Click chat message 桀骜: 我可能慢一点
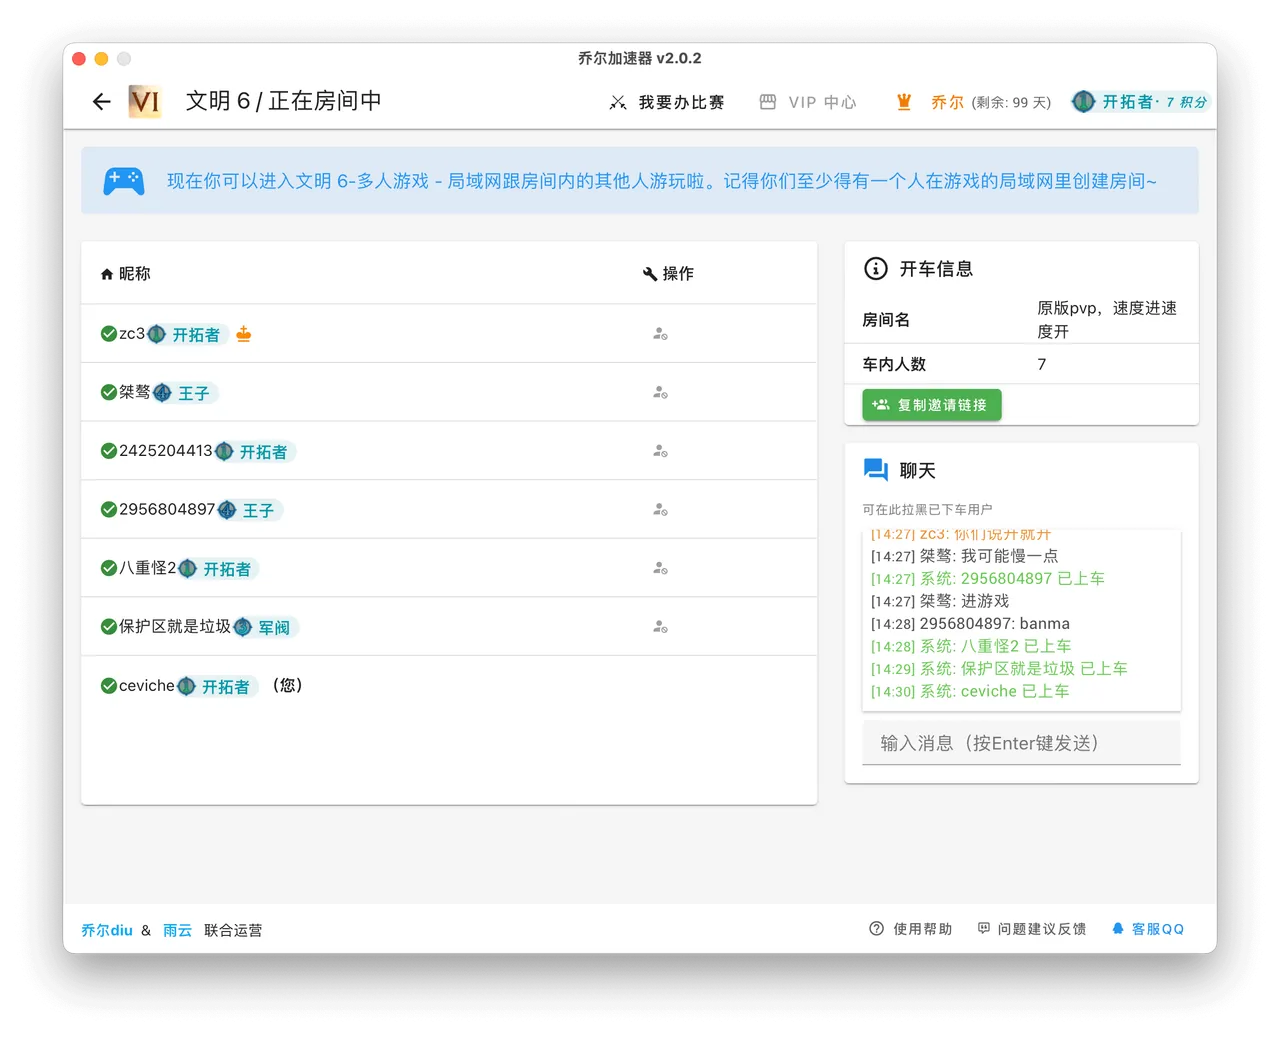Viewport: 1280px width, 1037px height. click(964, 556)
